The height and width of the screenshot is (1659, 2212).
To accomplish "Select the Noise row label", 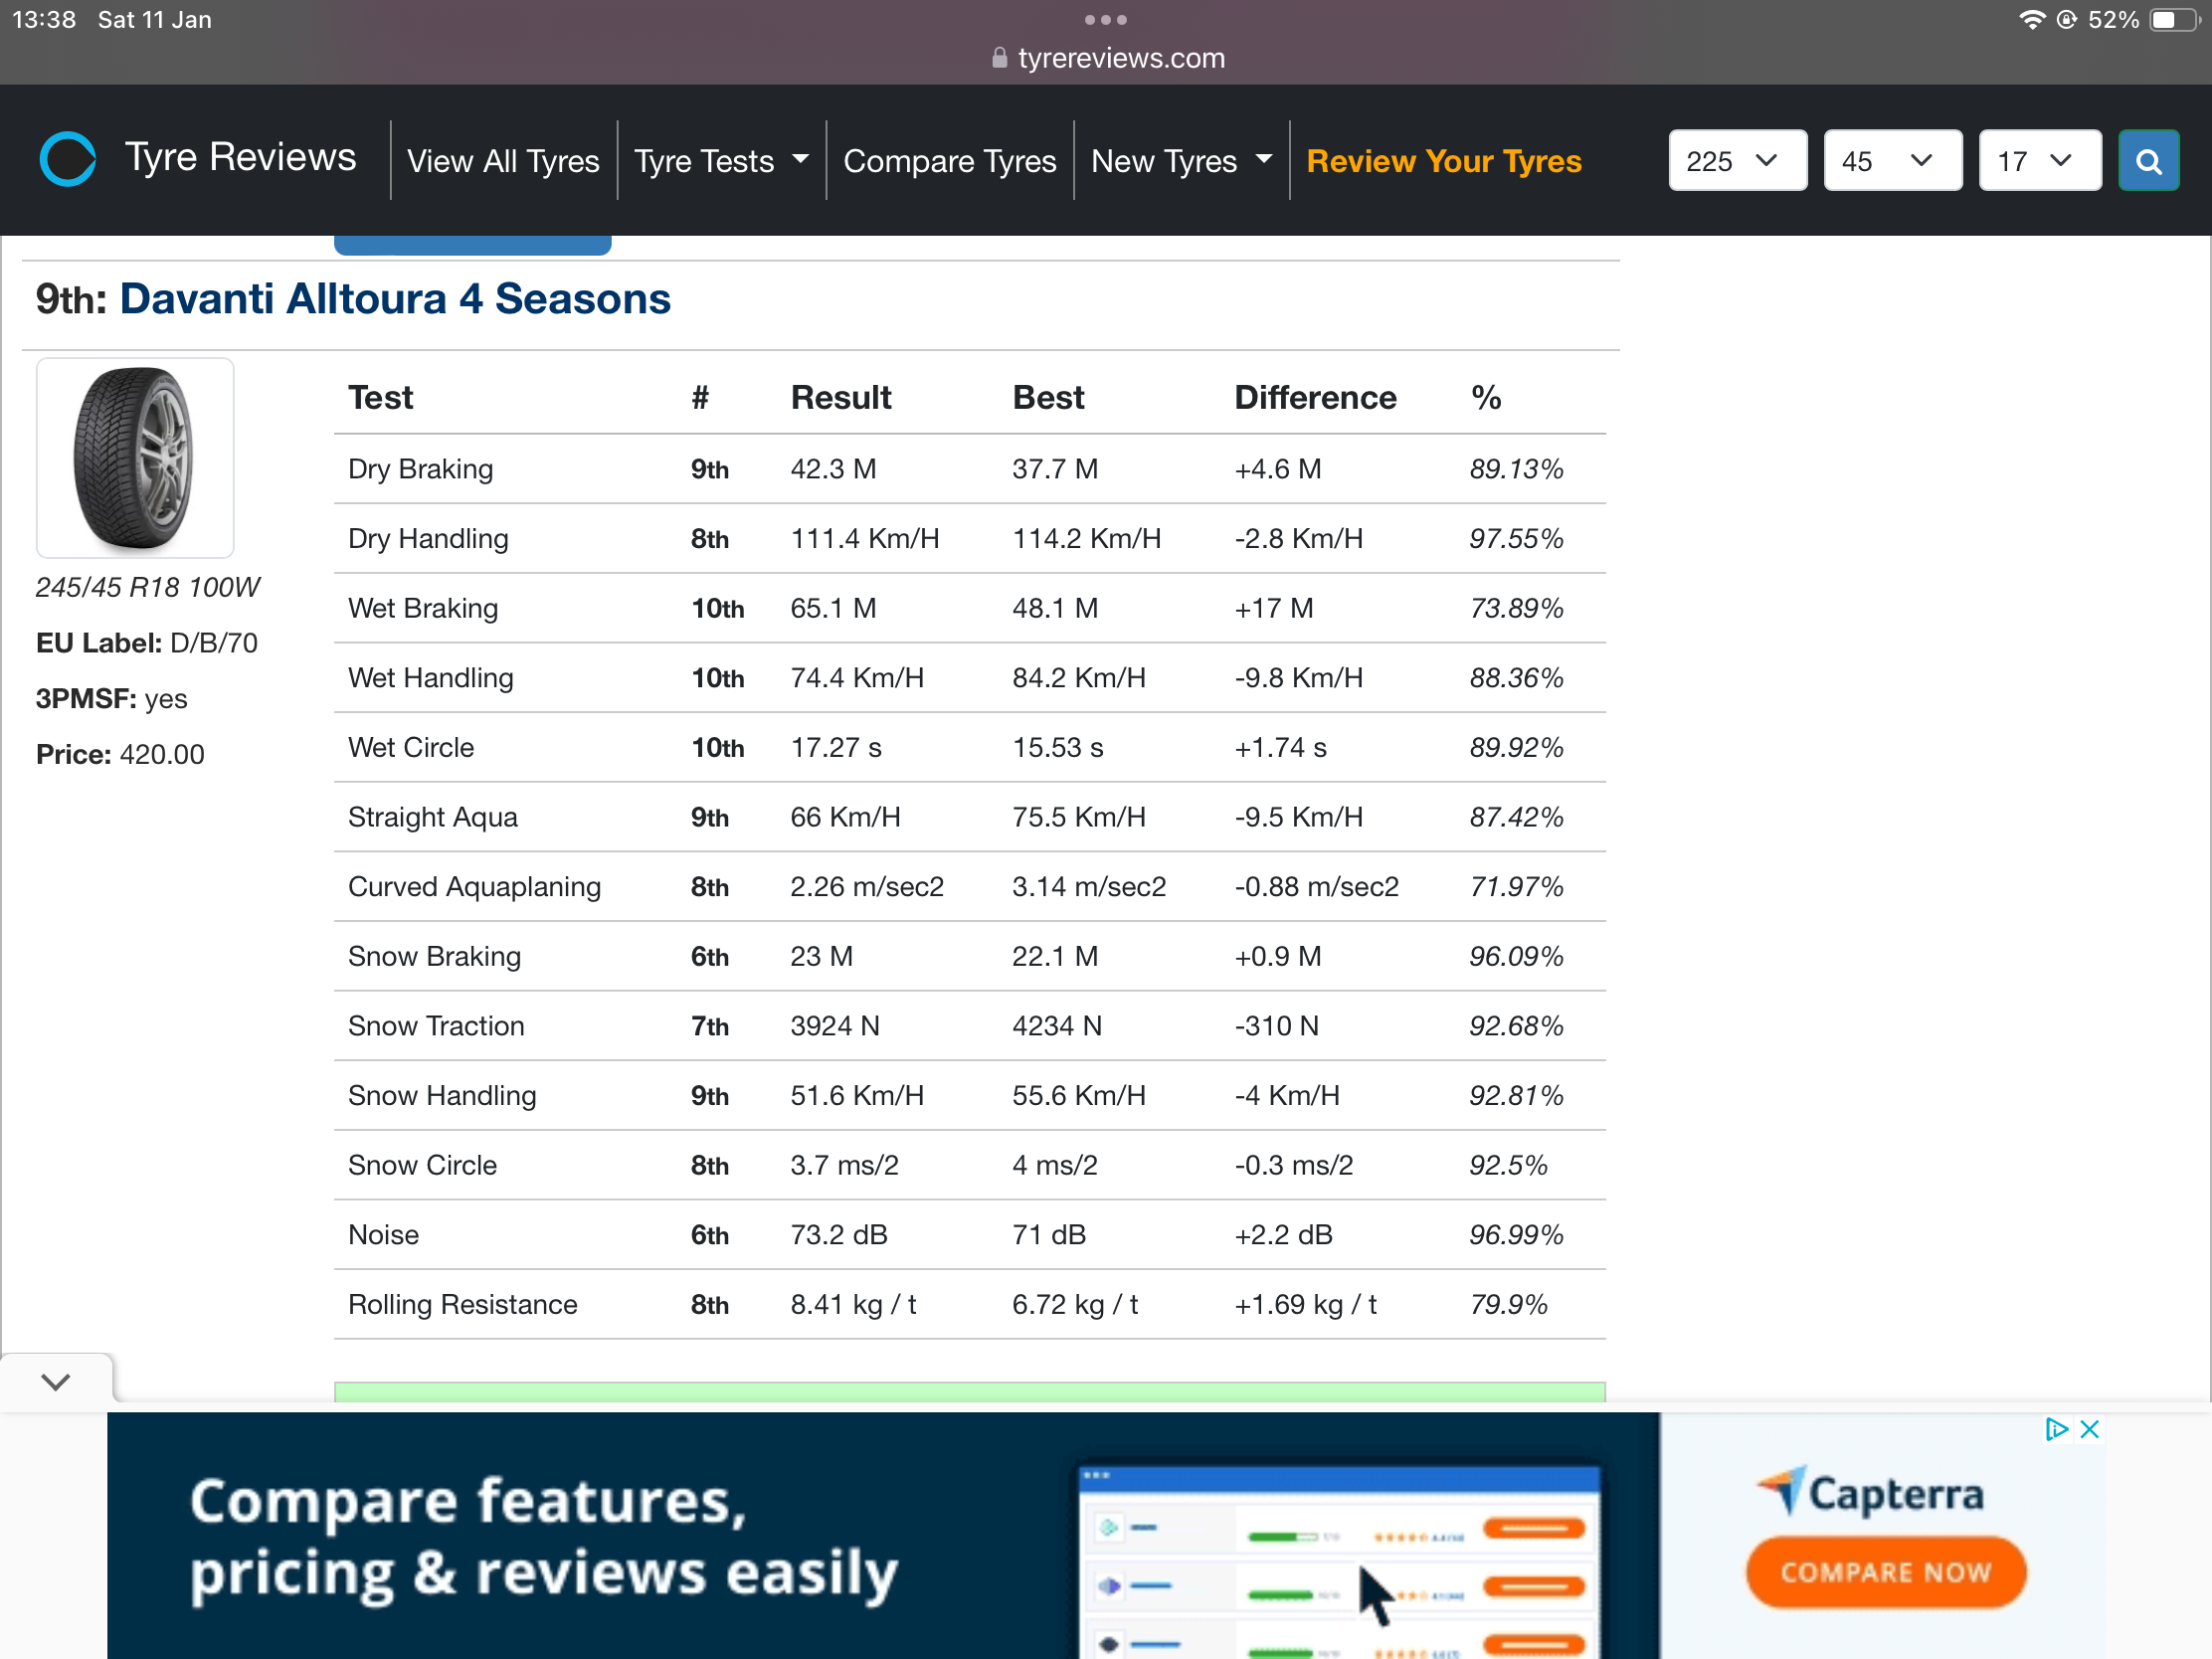I will 383,1235.
